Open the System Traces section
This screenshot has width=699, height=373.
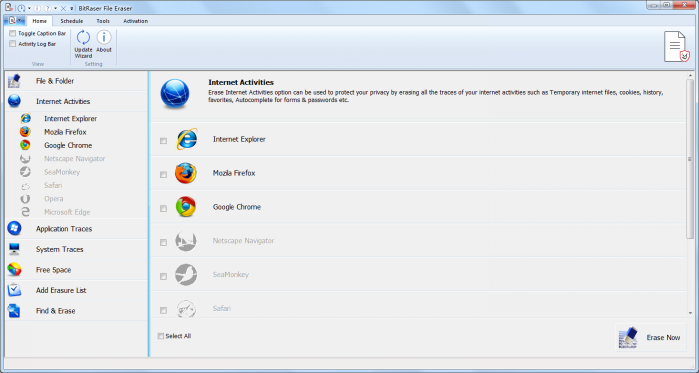[x=76, y=249]
